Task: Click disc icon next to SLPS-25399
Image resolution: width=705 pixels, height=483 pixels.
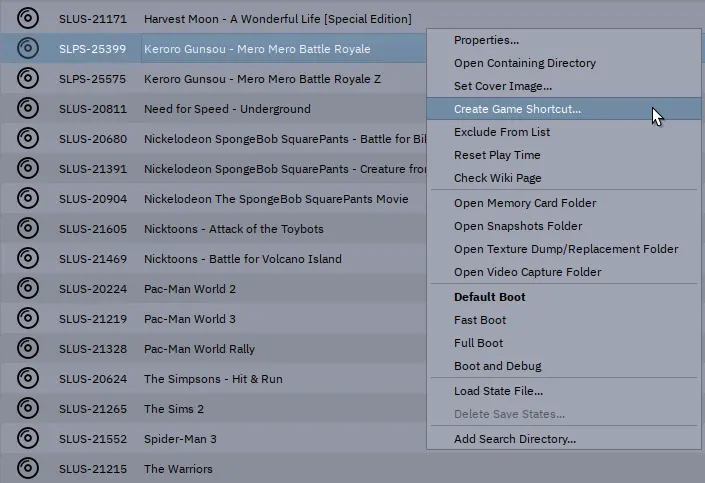Action: click(28, 48)
